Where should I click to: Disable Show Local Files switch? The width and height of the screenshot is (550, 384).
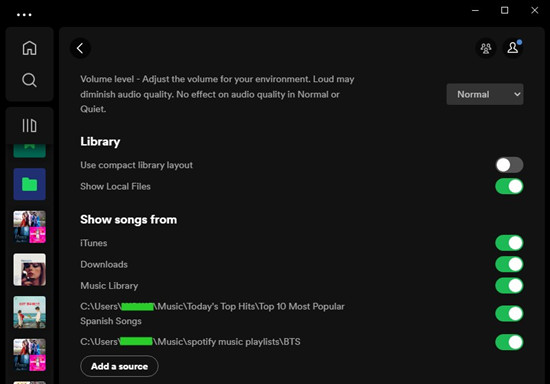tap(509, 186)
